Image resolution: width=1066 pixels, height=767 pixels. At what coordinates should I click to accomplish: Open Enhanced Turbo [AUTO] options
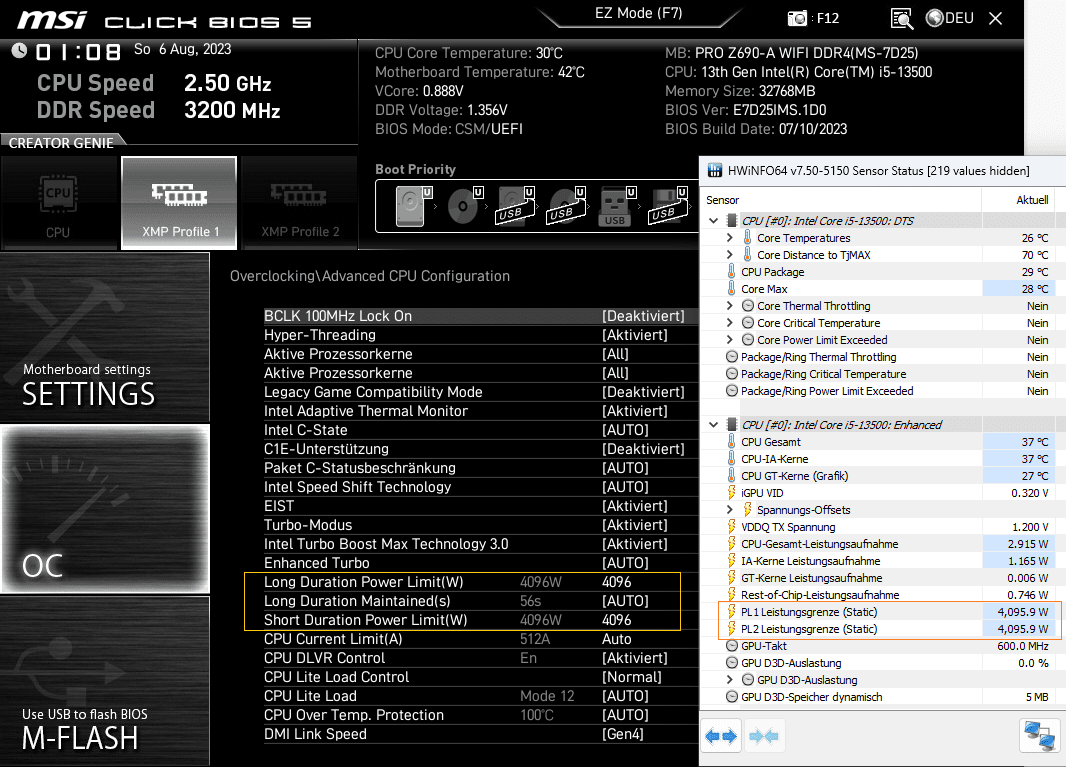click(x=625, y=563)
